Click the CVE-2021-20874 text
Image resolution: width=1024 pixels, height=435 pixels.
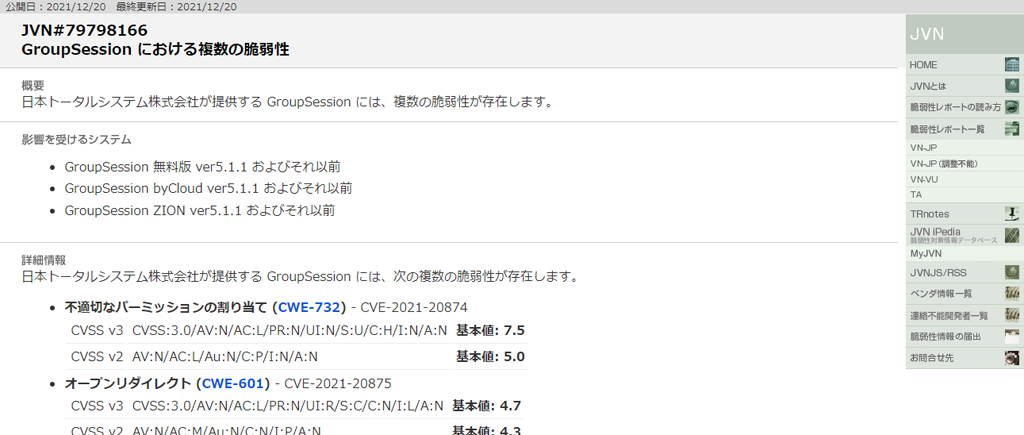[414, 308]
